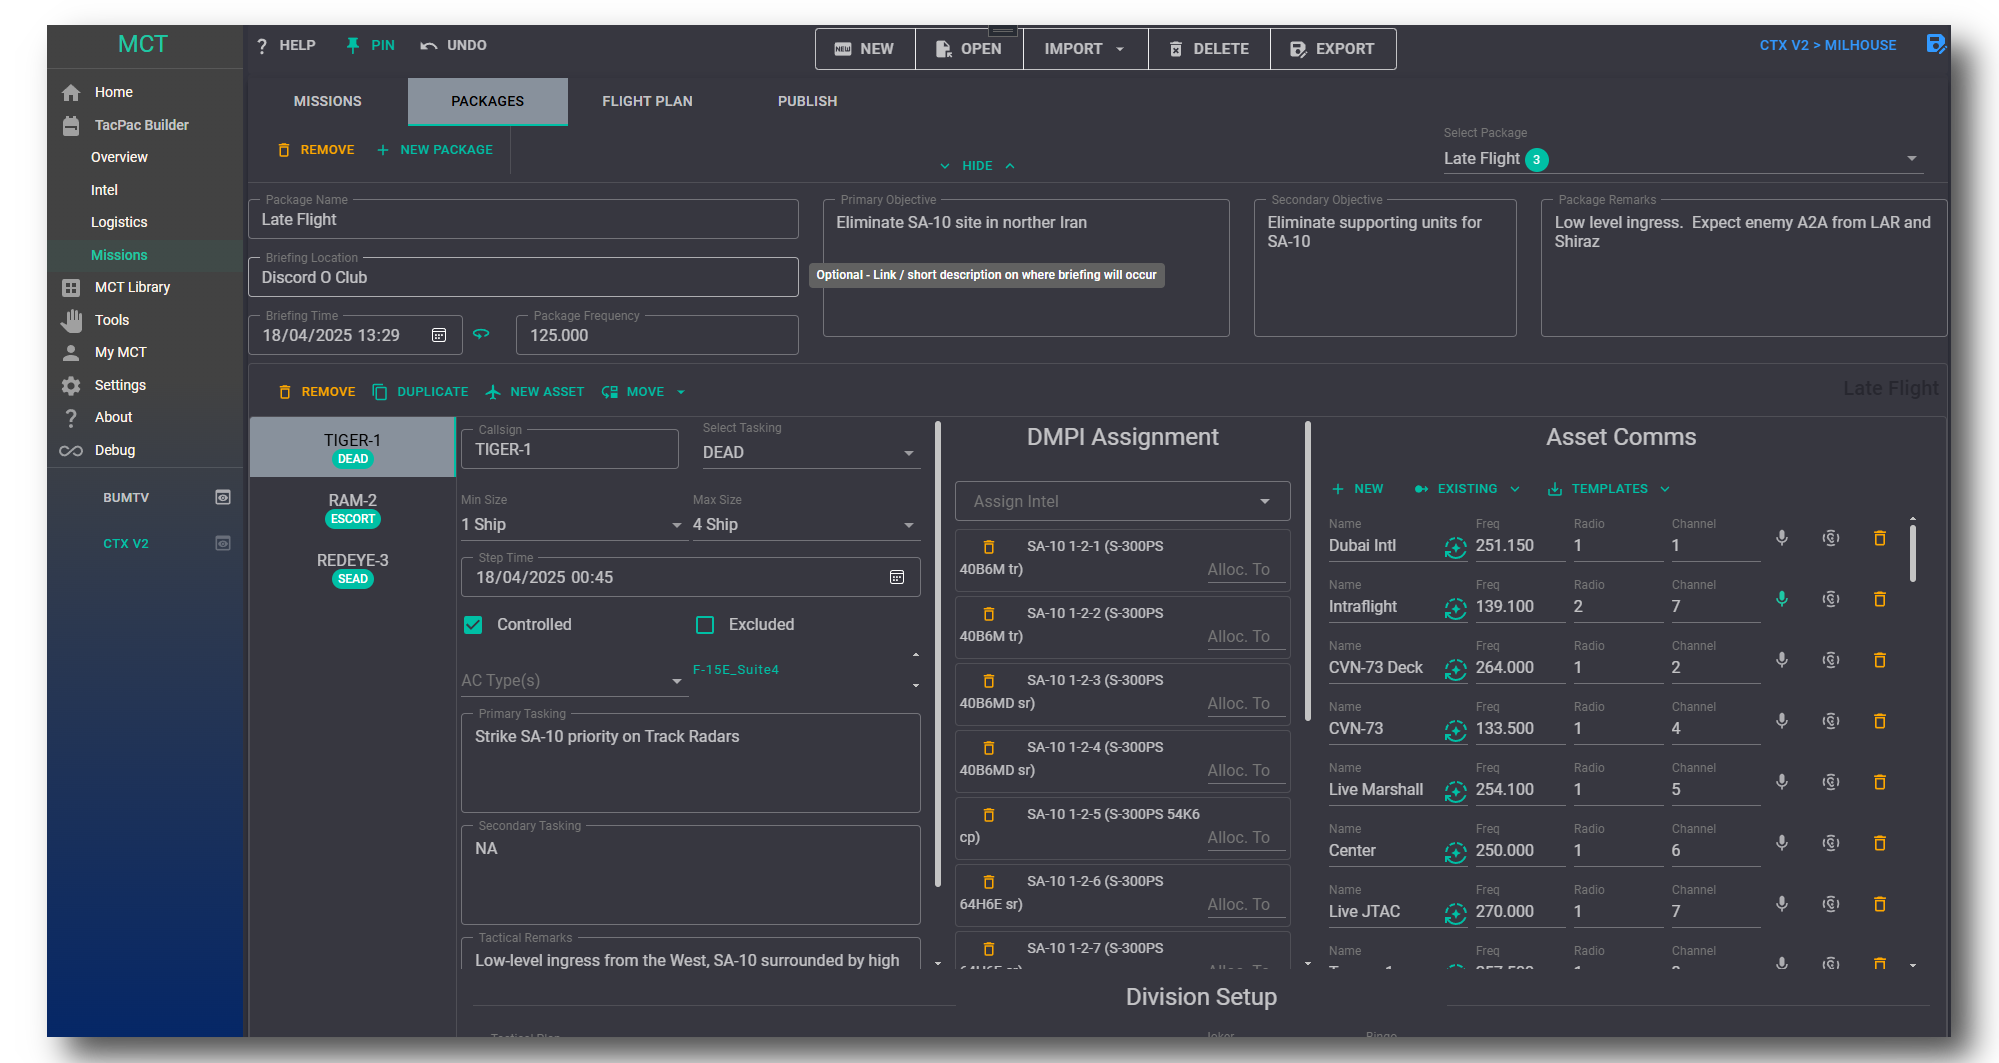
Task: Toggle the icon next to BUMTV
Action: 223,497
